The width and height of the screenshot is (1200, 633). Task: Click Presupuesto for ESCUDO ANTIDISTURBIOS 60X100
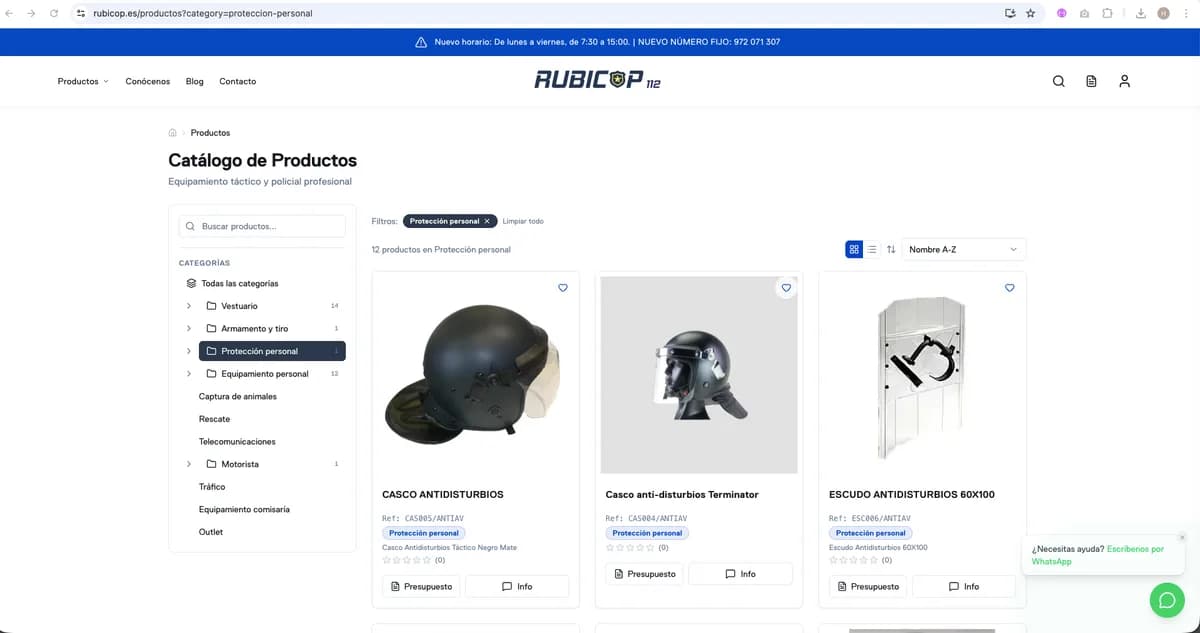867,586
